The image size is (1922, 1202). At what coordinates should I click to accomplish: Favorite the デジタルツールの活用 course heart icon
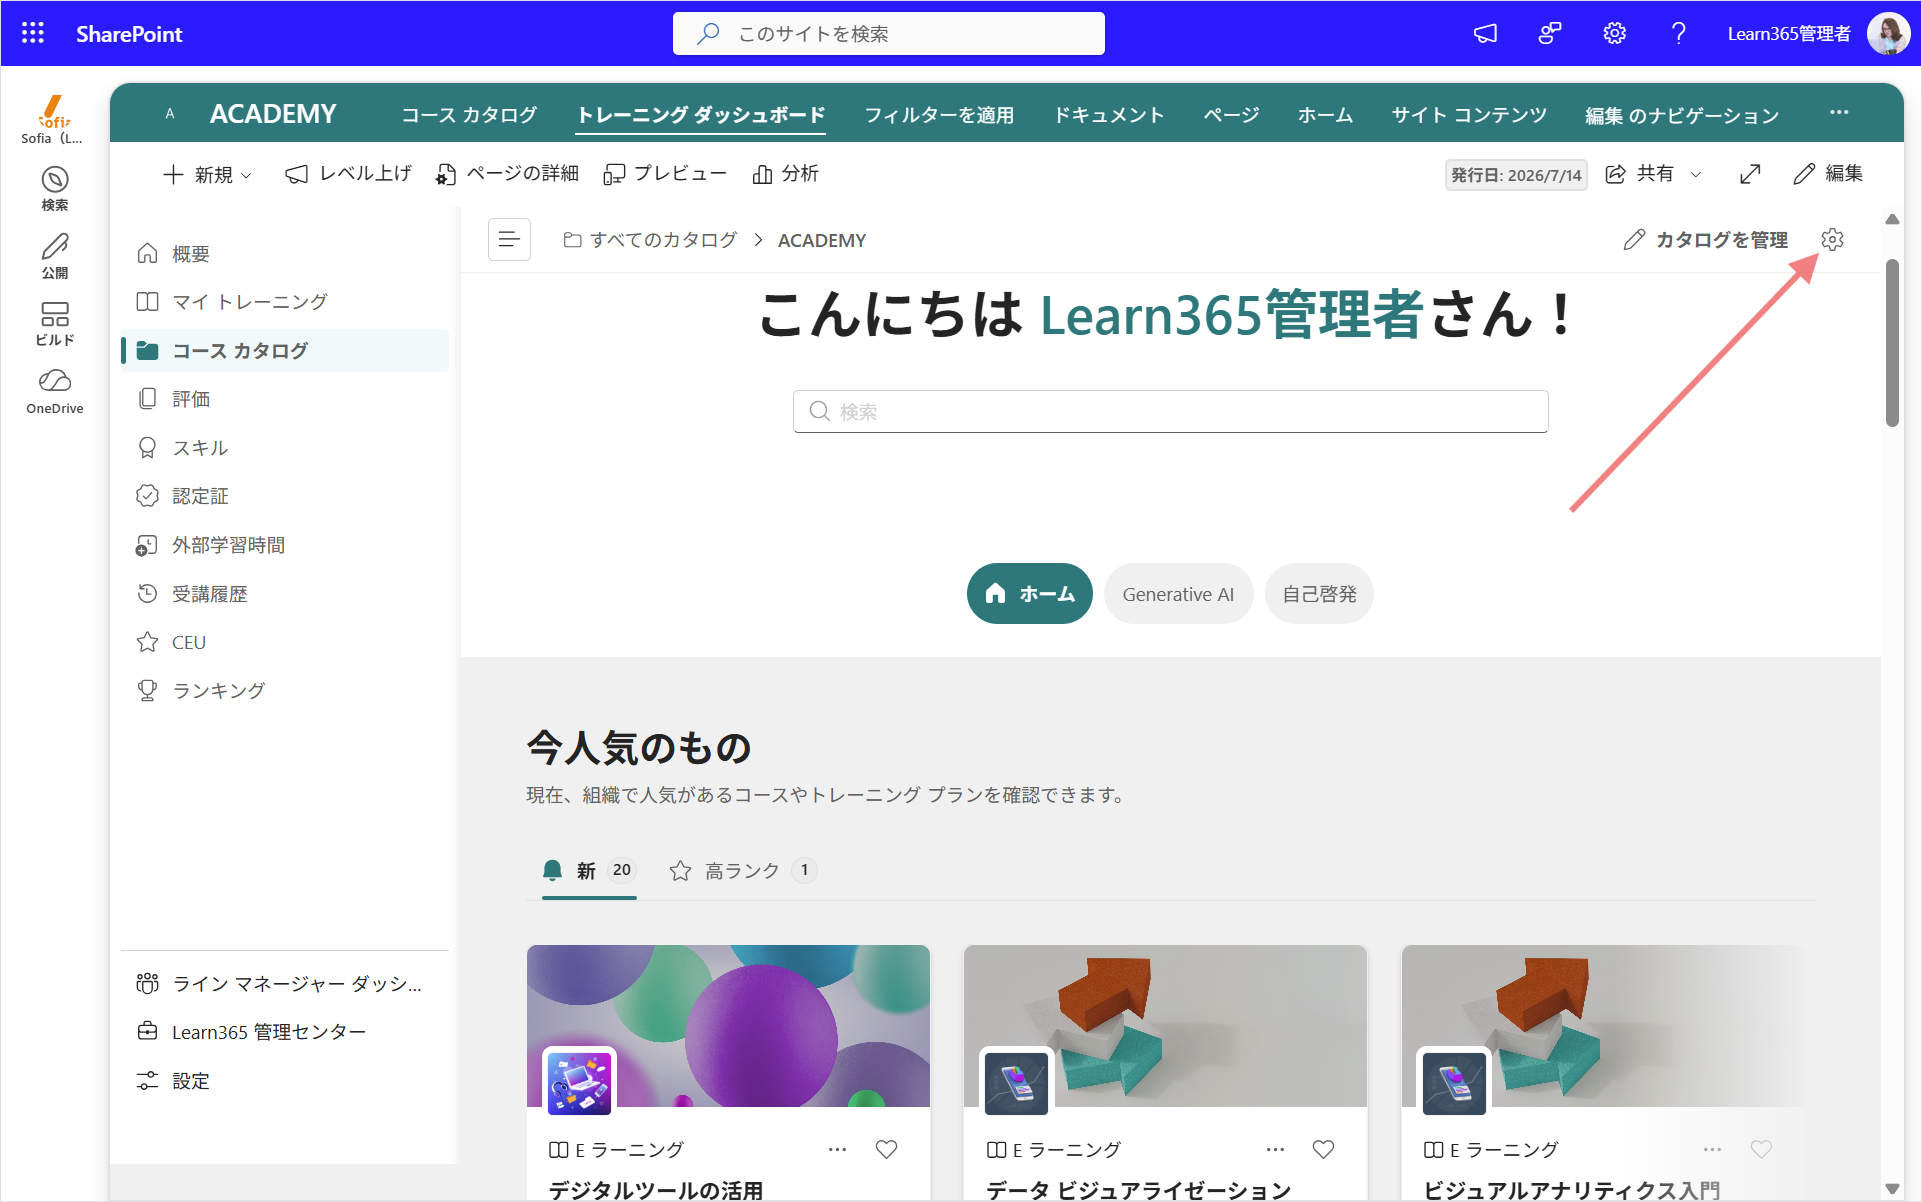point(886,1149)
